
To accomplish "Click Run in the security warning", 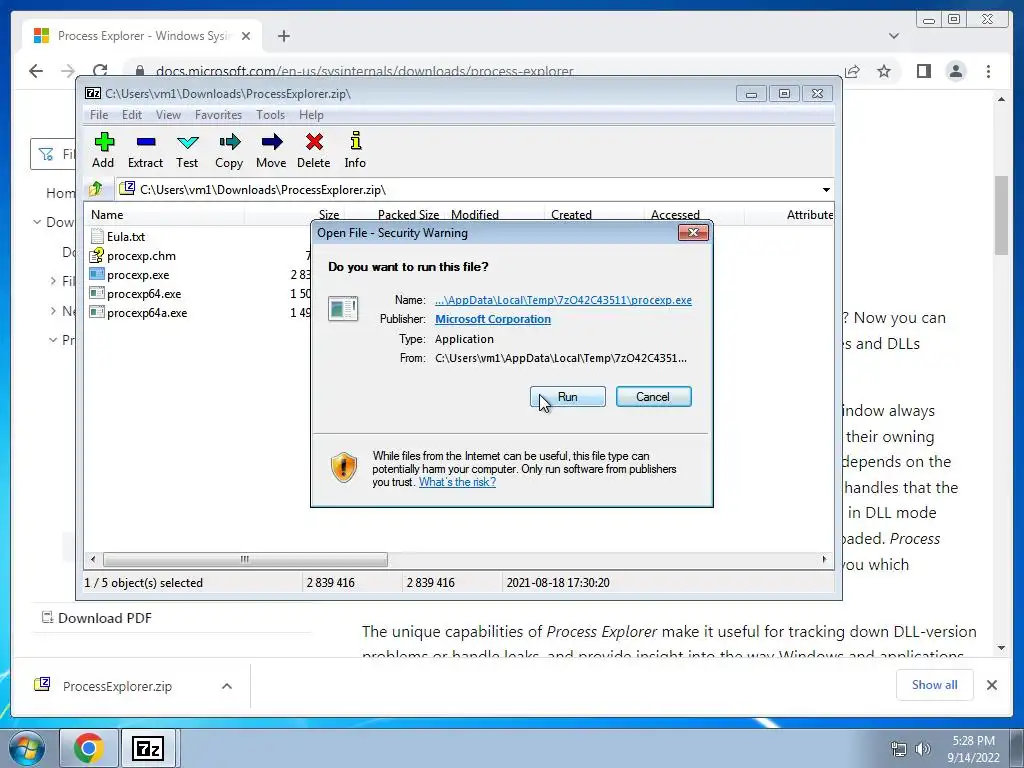I will pos(568,396).
